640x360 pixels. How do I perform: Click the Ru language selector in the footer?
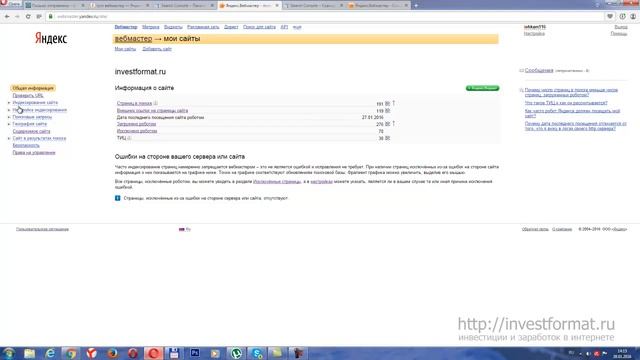[x=185, y=229]
